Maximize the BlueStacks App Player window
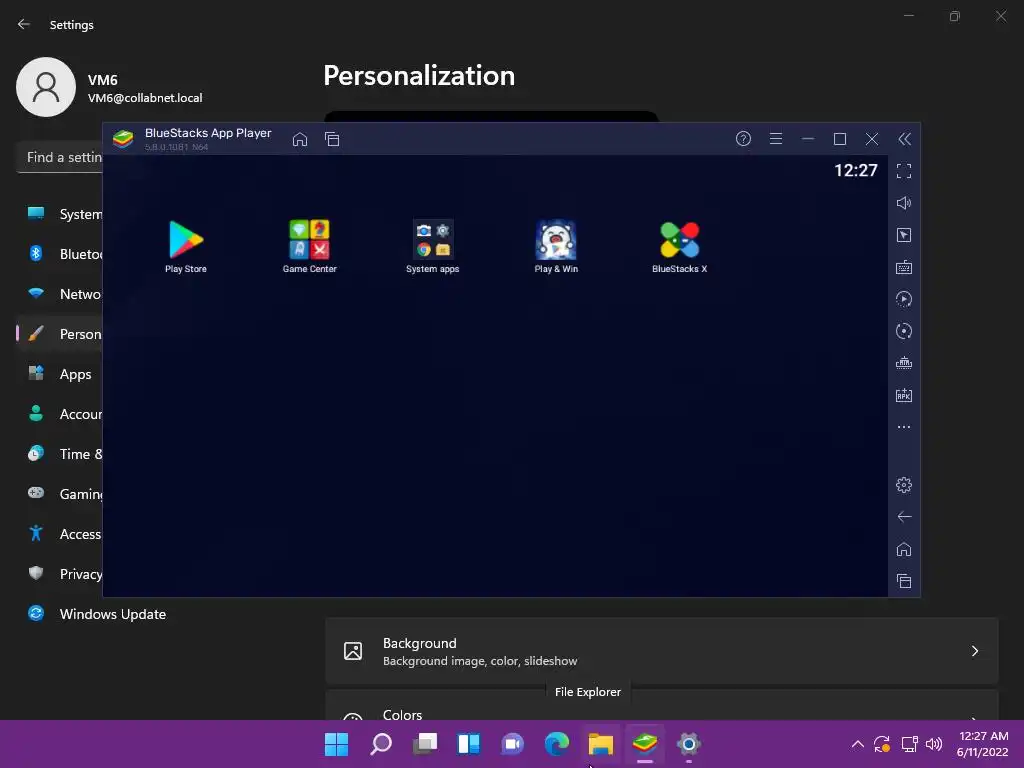 [x=840, y=139]
